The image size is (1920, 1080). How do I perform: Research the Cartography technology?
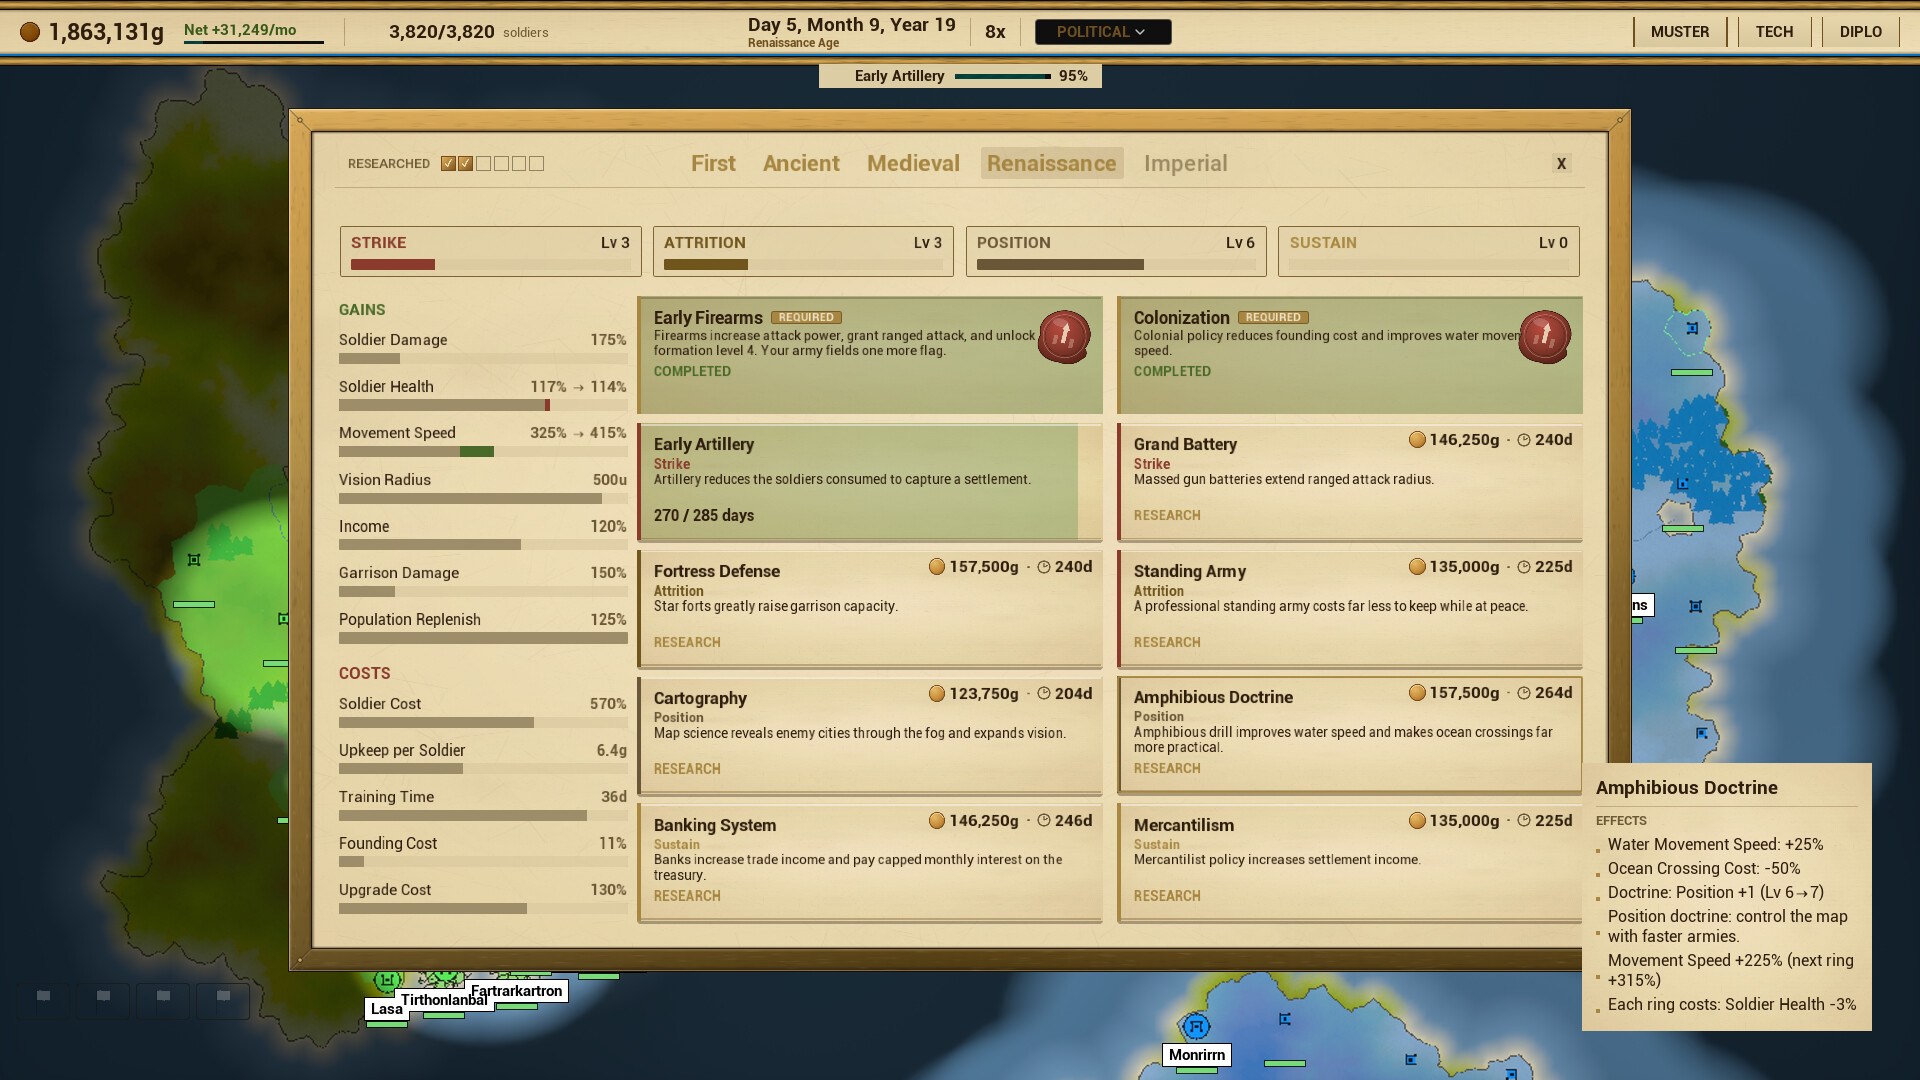pyautogui.click(x=687, y=769)
